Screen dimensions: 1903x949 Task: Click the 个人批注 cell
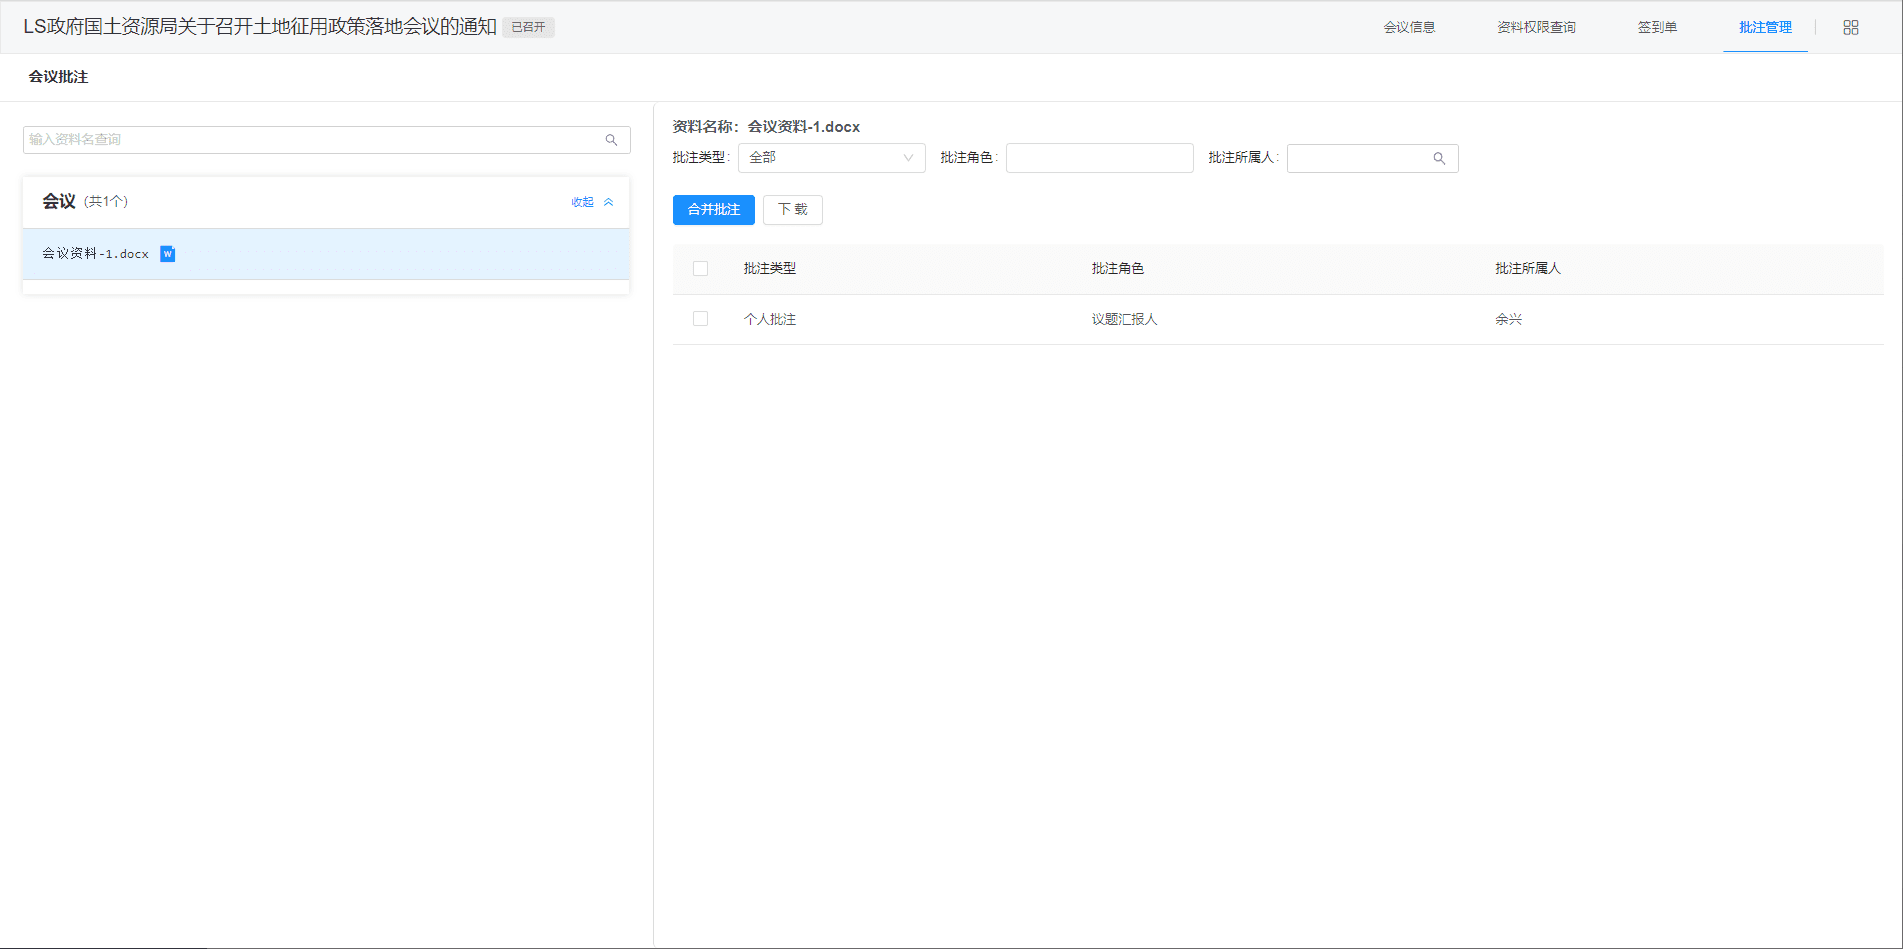[770, 320]
